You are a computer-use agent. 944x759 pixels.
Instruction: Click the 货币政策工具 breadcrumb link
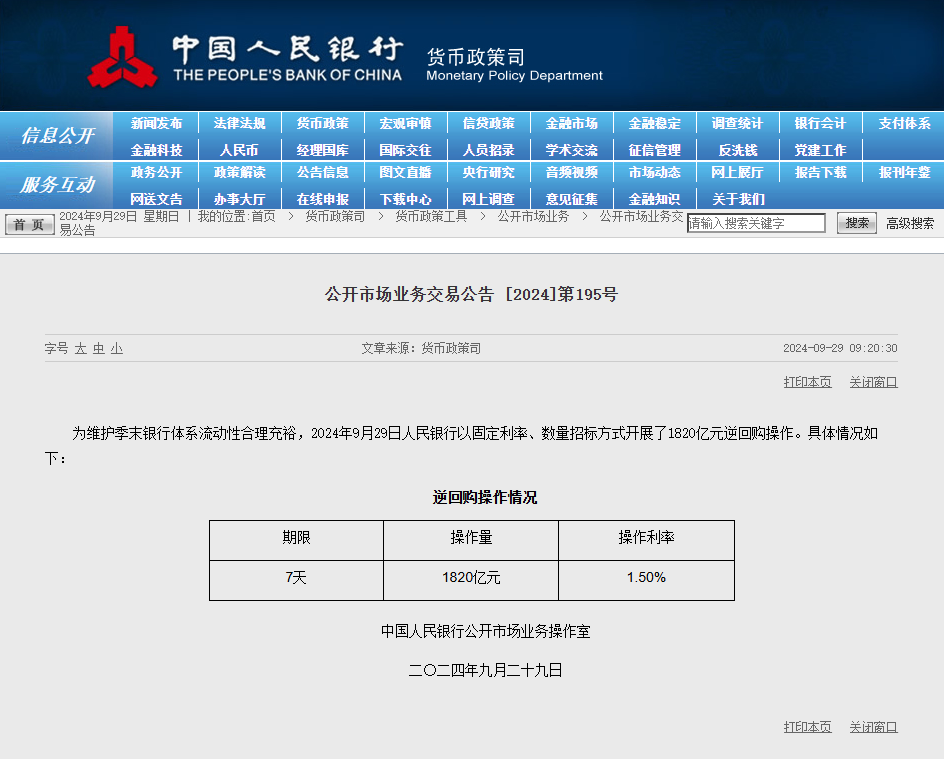pos(430,216)
